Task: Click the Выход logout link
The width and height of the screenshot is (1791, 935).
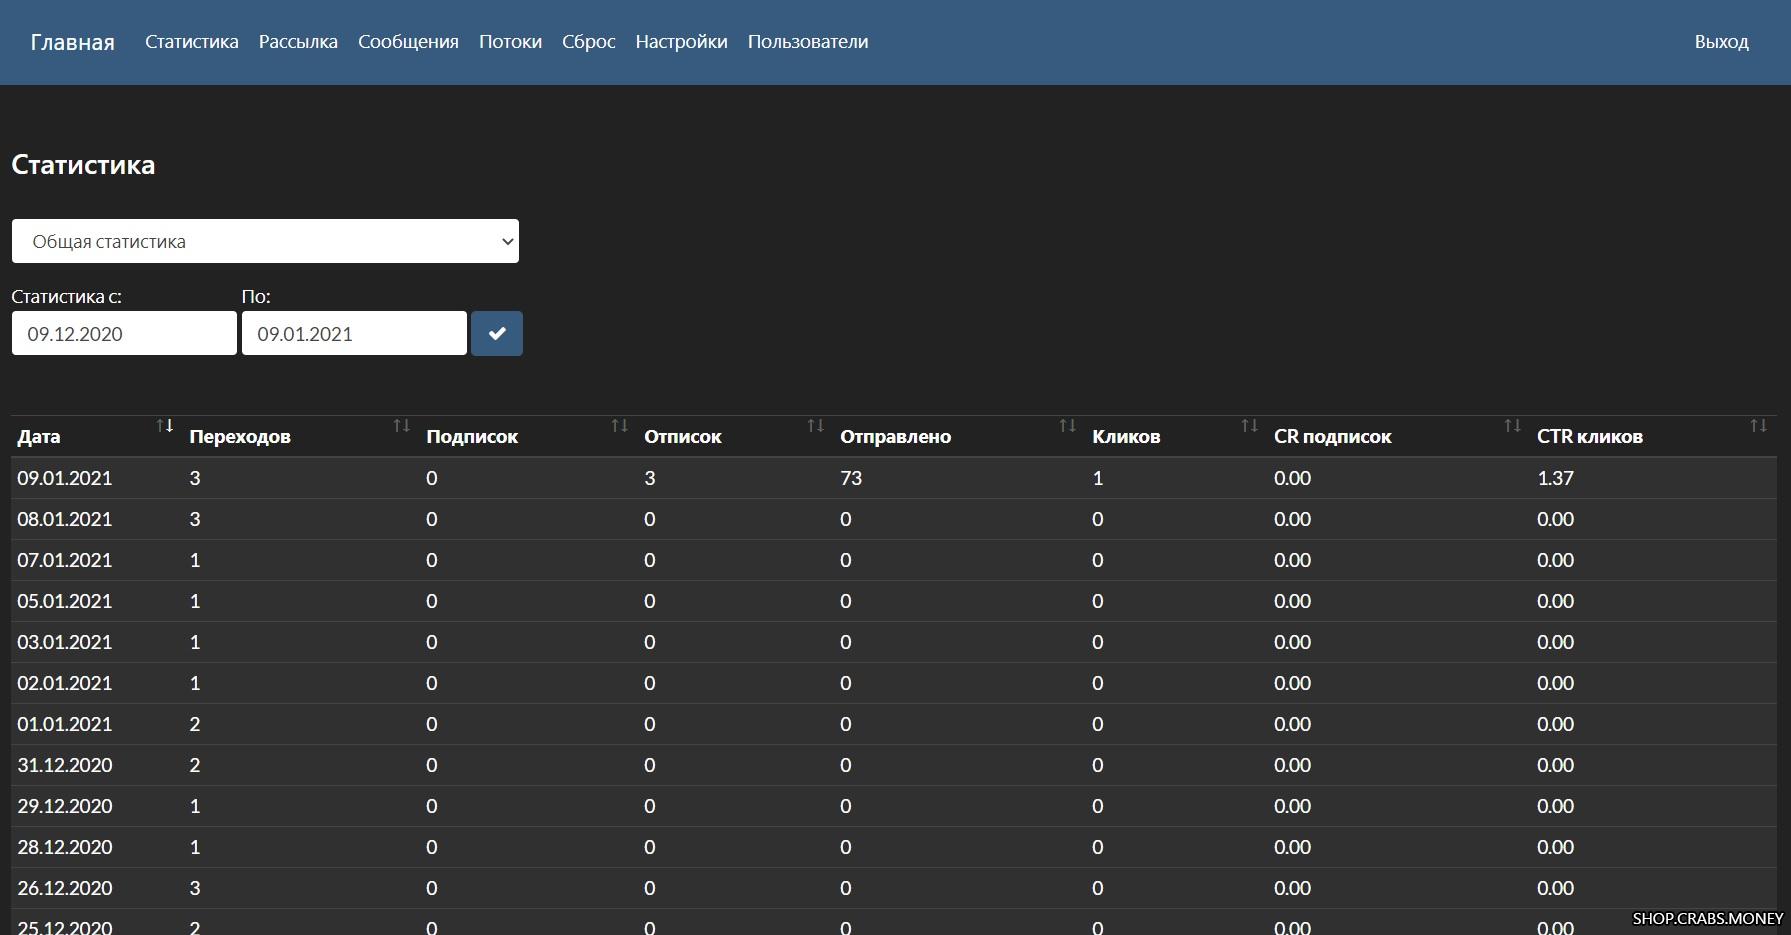Action: click(1721, 42)
